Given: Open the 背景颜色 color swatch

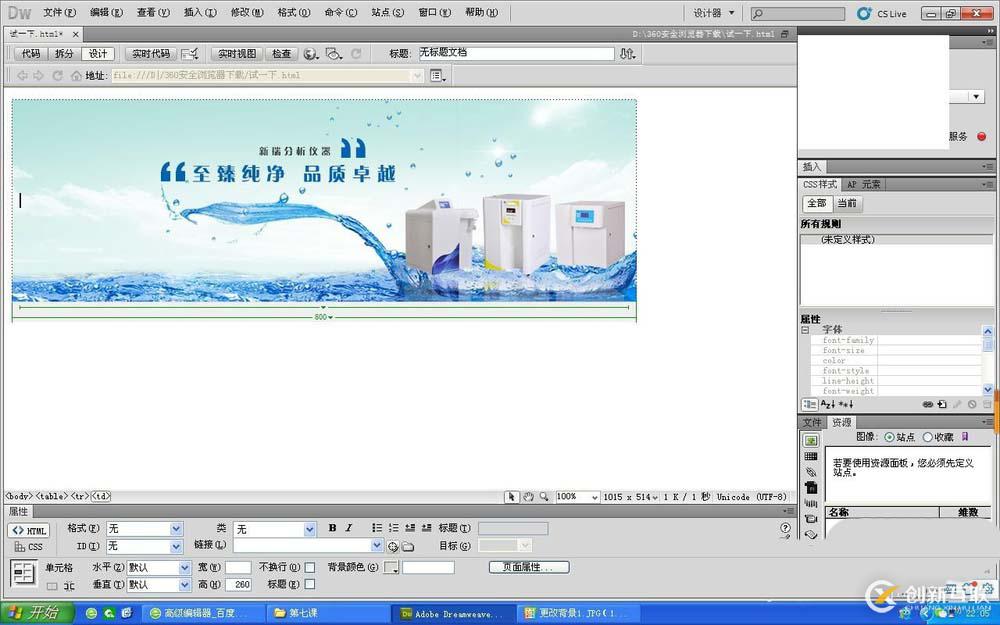Looking at the screenshot, I should click(391, 568).
